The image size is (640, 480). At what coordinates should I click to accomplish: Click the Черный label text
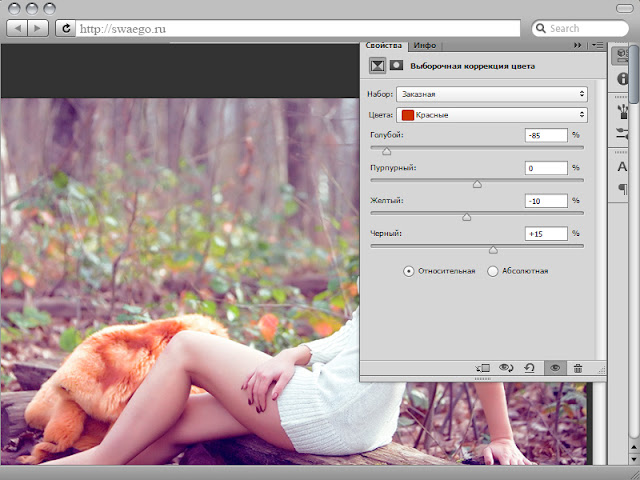tap(386, 233)
